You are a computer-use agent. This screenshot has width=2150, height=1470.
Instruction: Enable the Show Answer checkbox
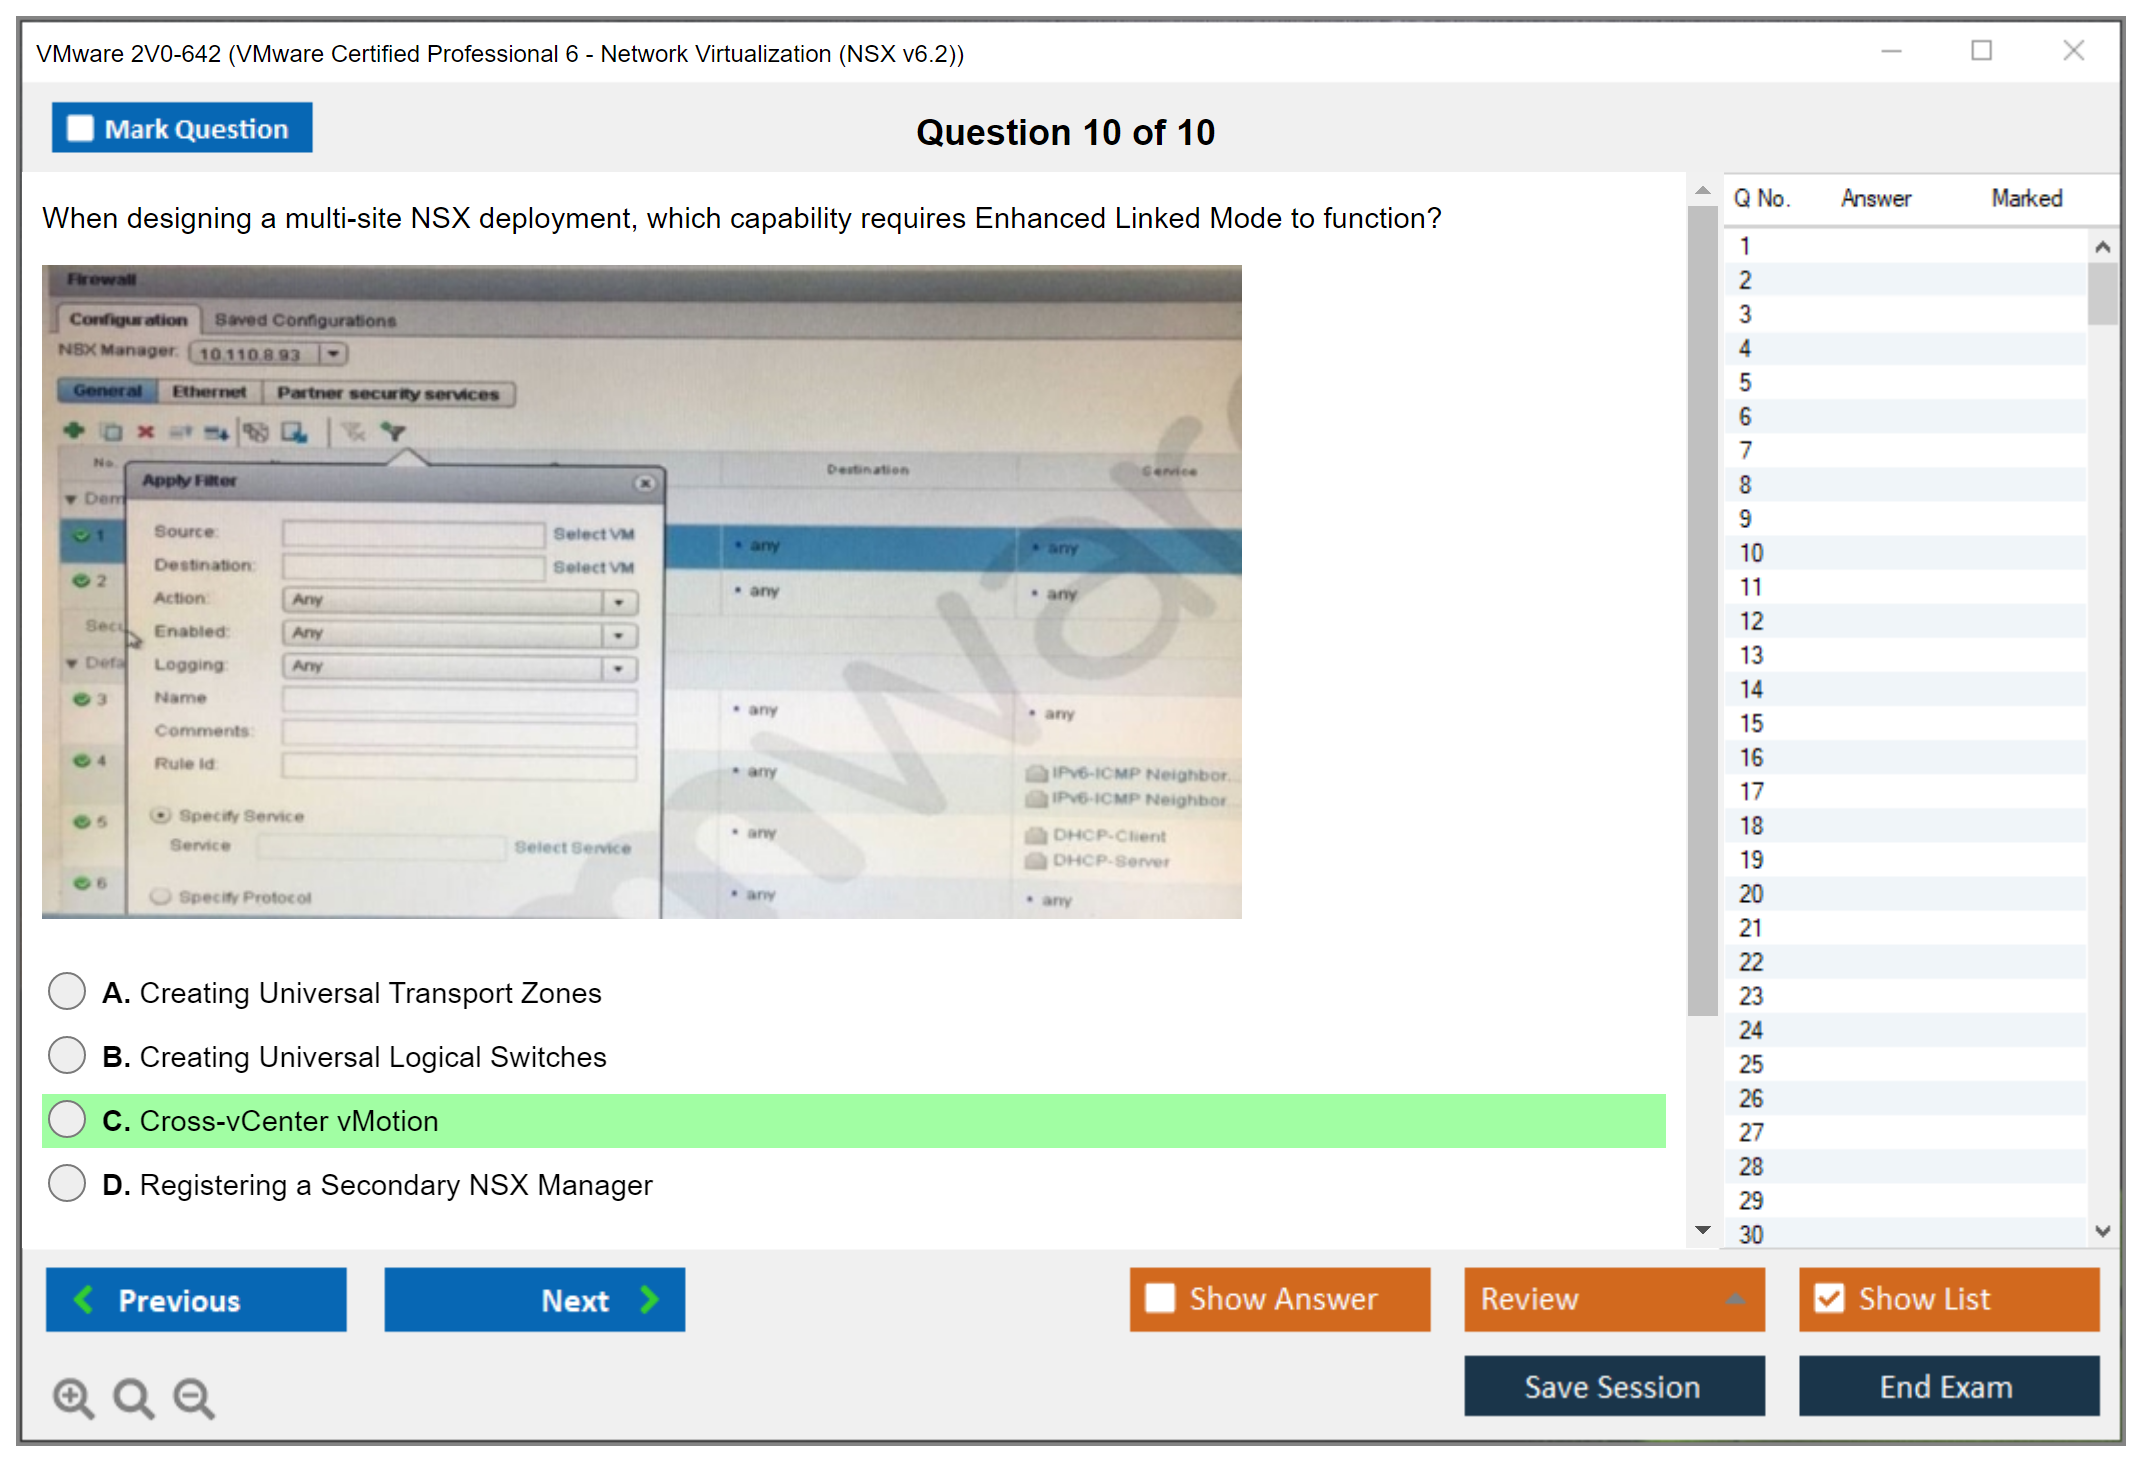(1160, 1298)
